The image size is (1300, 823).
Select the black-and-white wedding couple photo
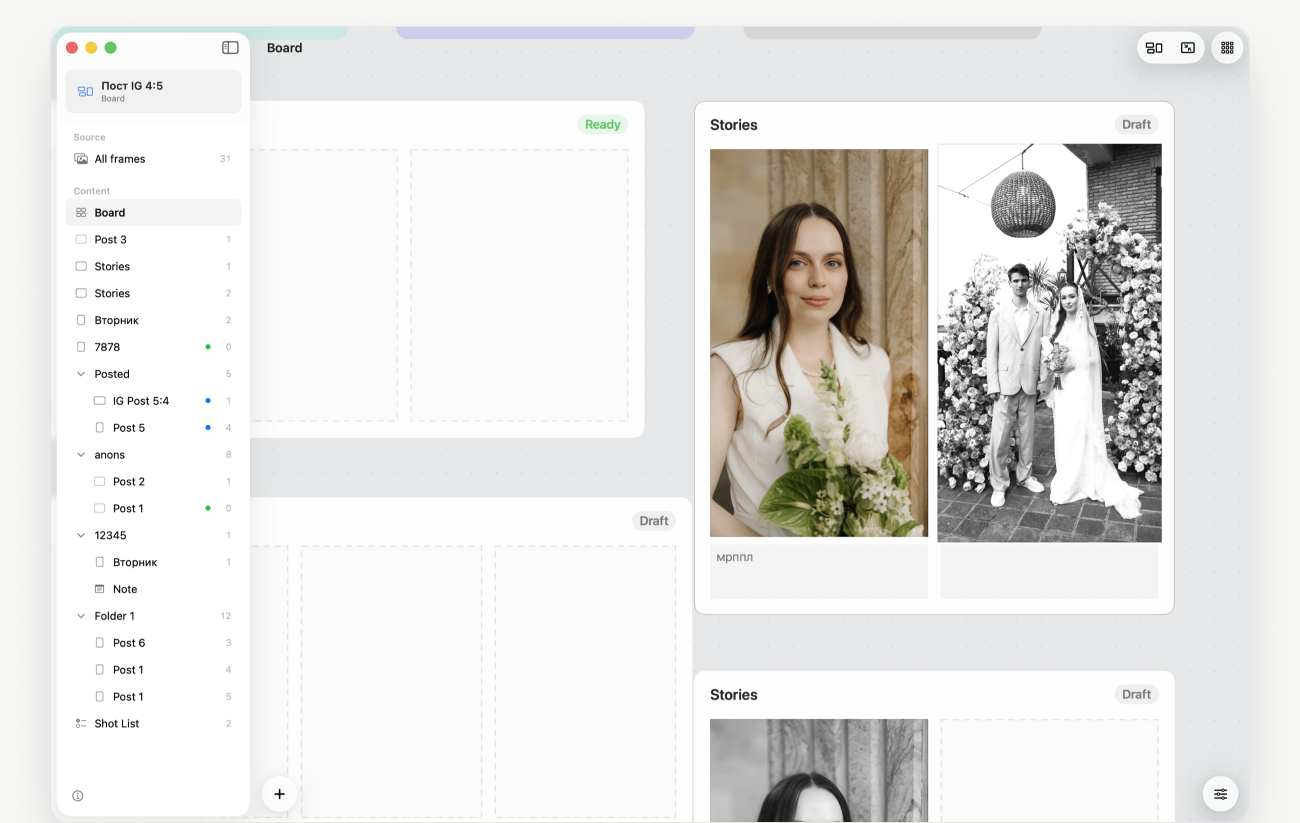coord(1049,343)
